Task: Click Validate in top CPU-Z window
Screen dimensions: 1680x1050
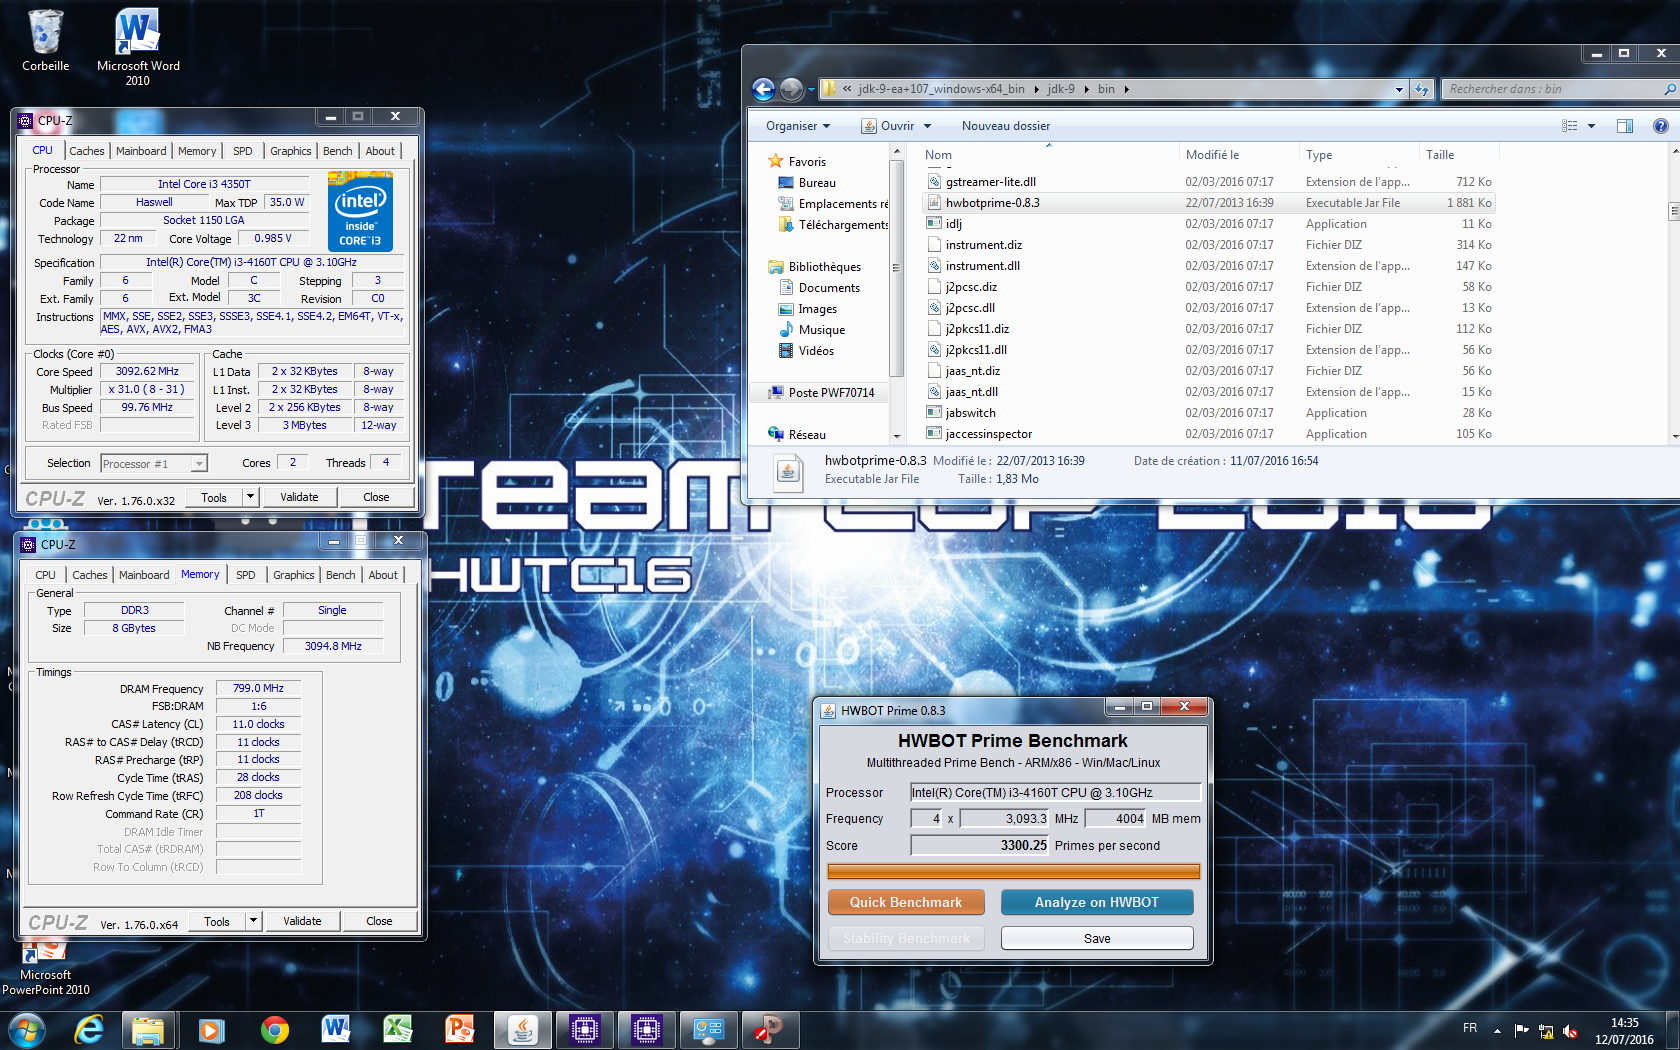Action: tap(299, 497)
